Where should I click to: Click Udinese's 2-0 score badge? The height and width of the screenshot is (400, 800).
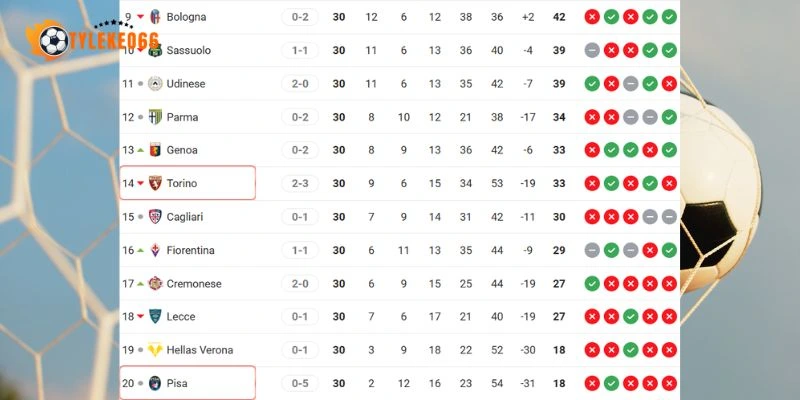point(300,84)
